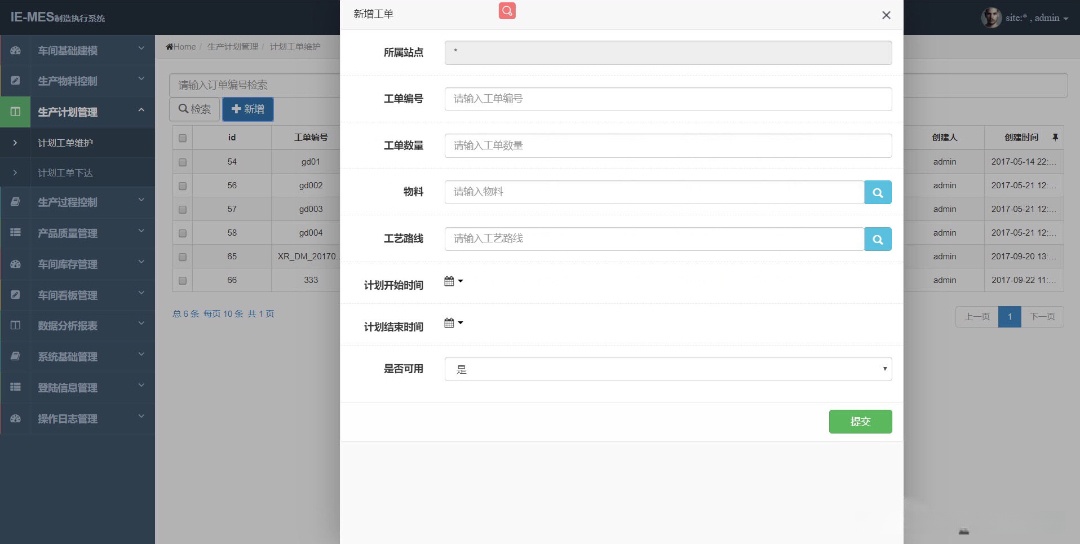Click the 生产物料控制 sidebar edit icon
This screenshot has width=1080, height=544.
pyautogui.click(x=15, y=81)
